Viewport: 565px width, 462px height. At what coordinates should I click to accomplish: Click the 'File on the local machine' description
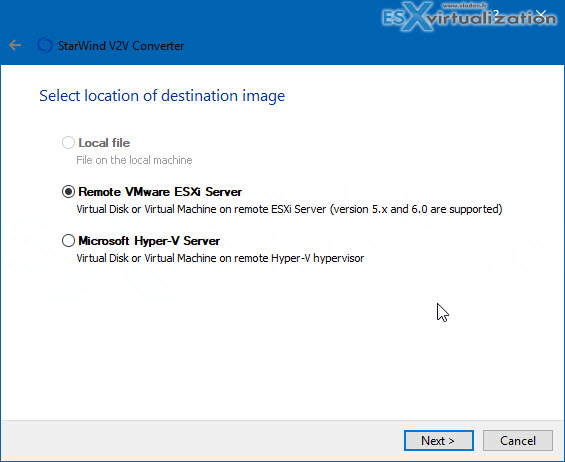point(134,160)
